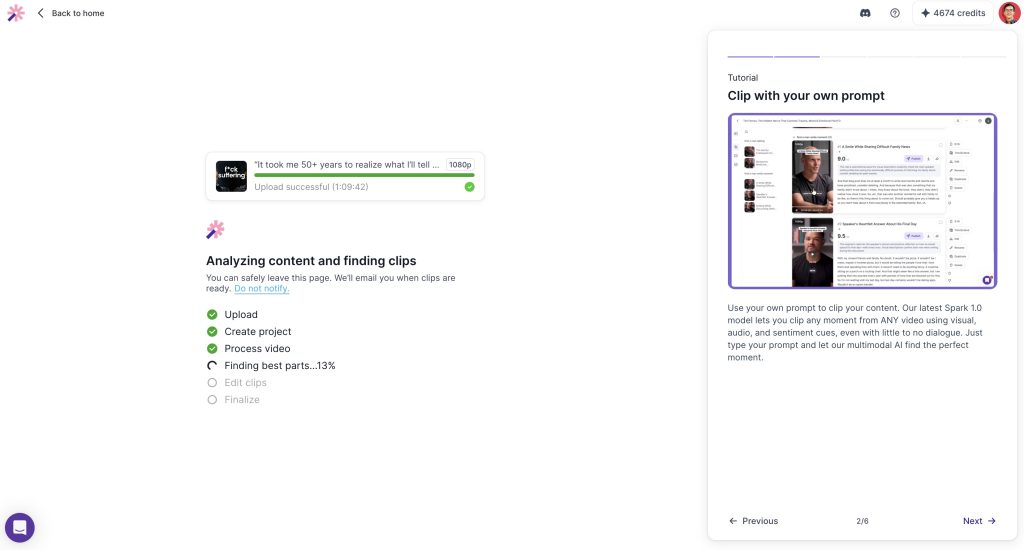Click the Upload step green checkmark
The width and height of the screenshot is (1024, 550).
(212, 314)
